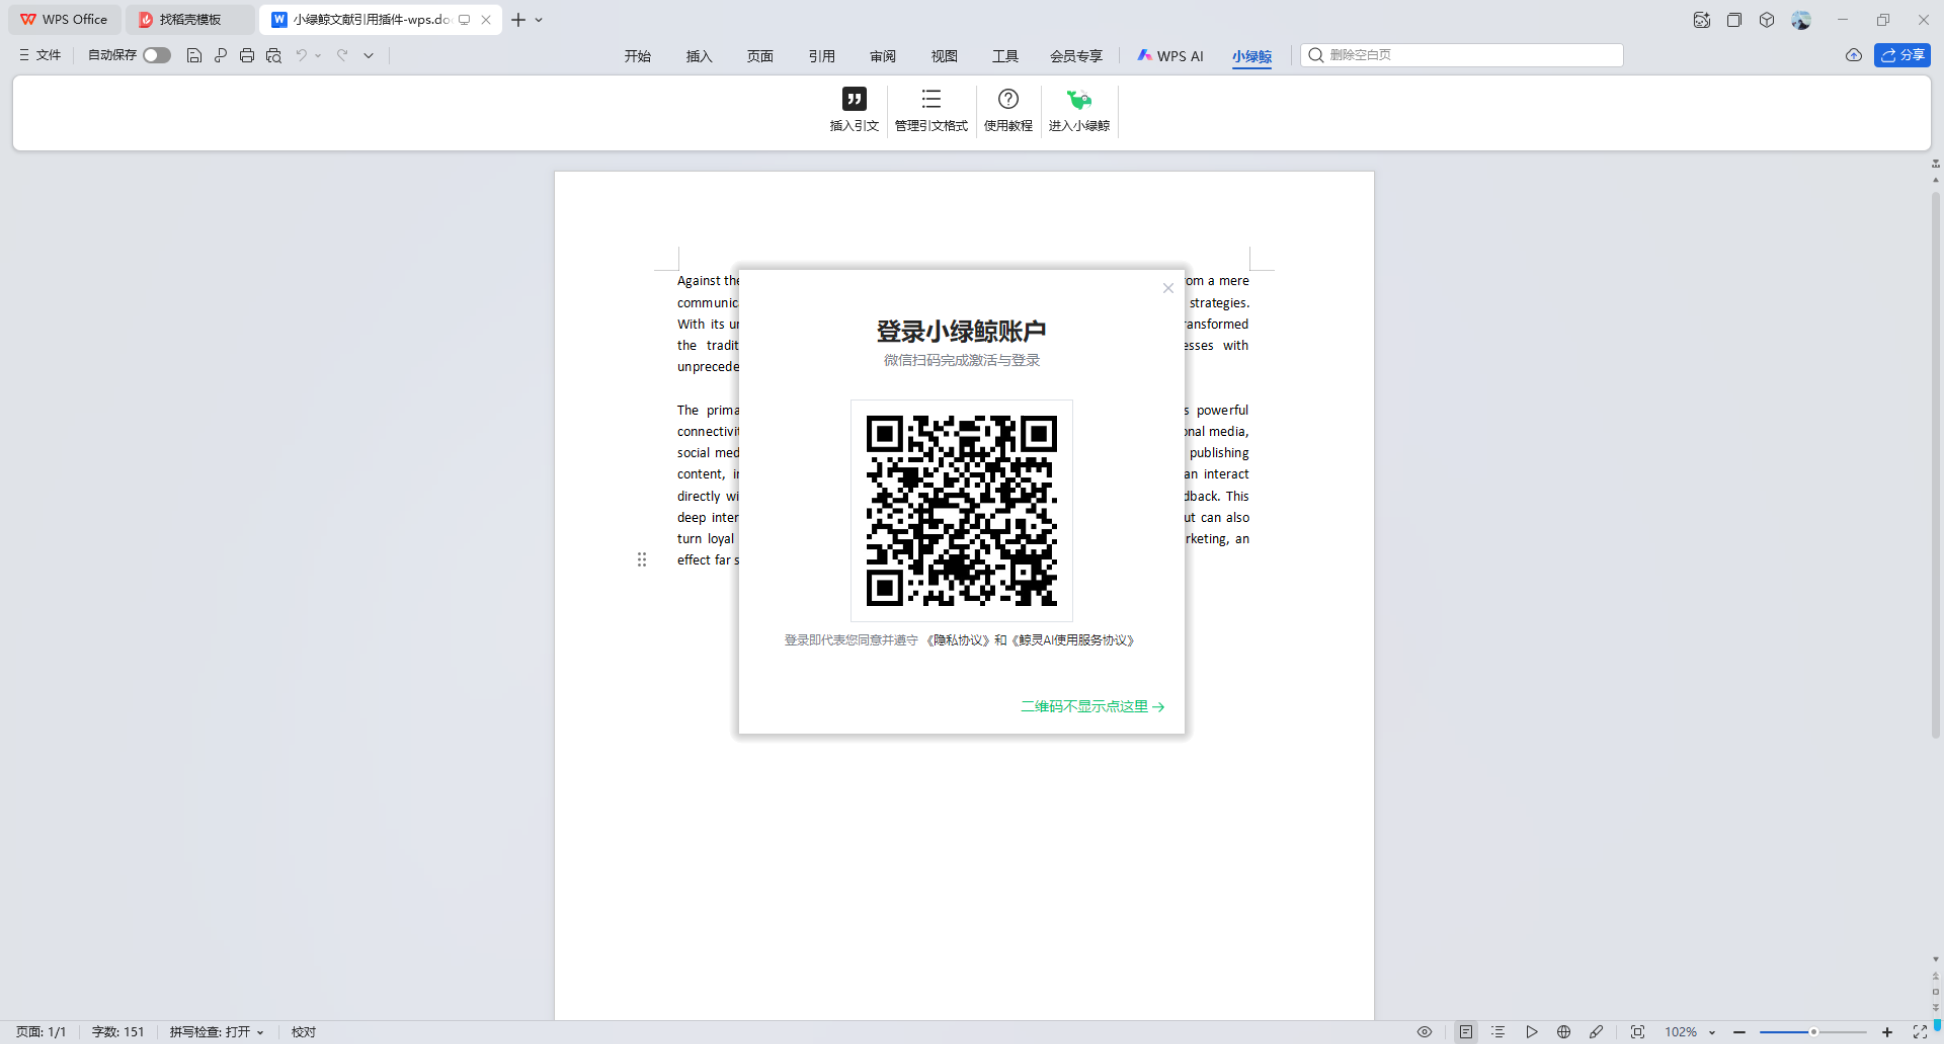Switch to the 插入 ribbon tab
The height and width of the screenshot is (1044, 1944).
[x=698, y=56]
